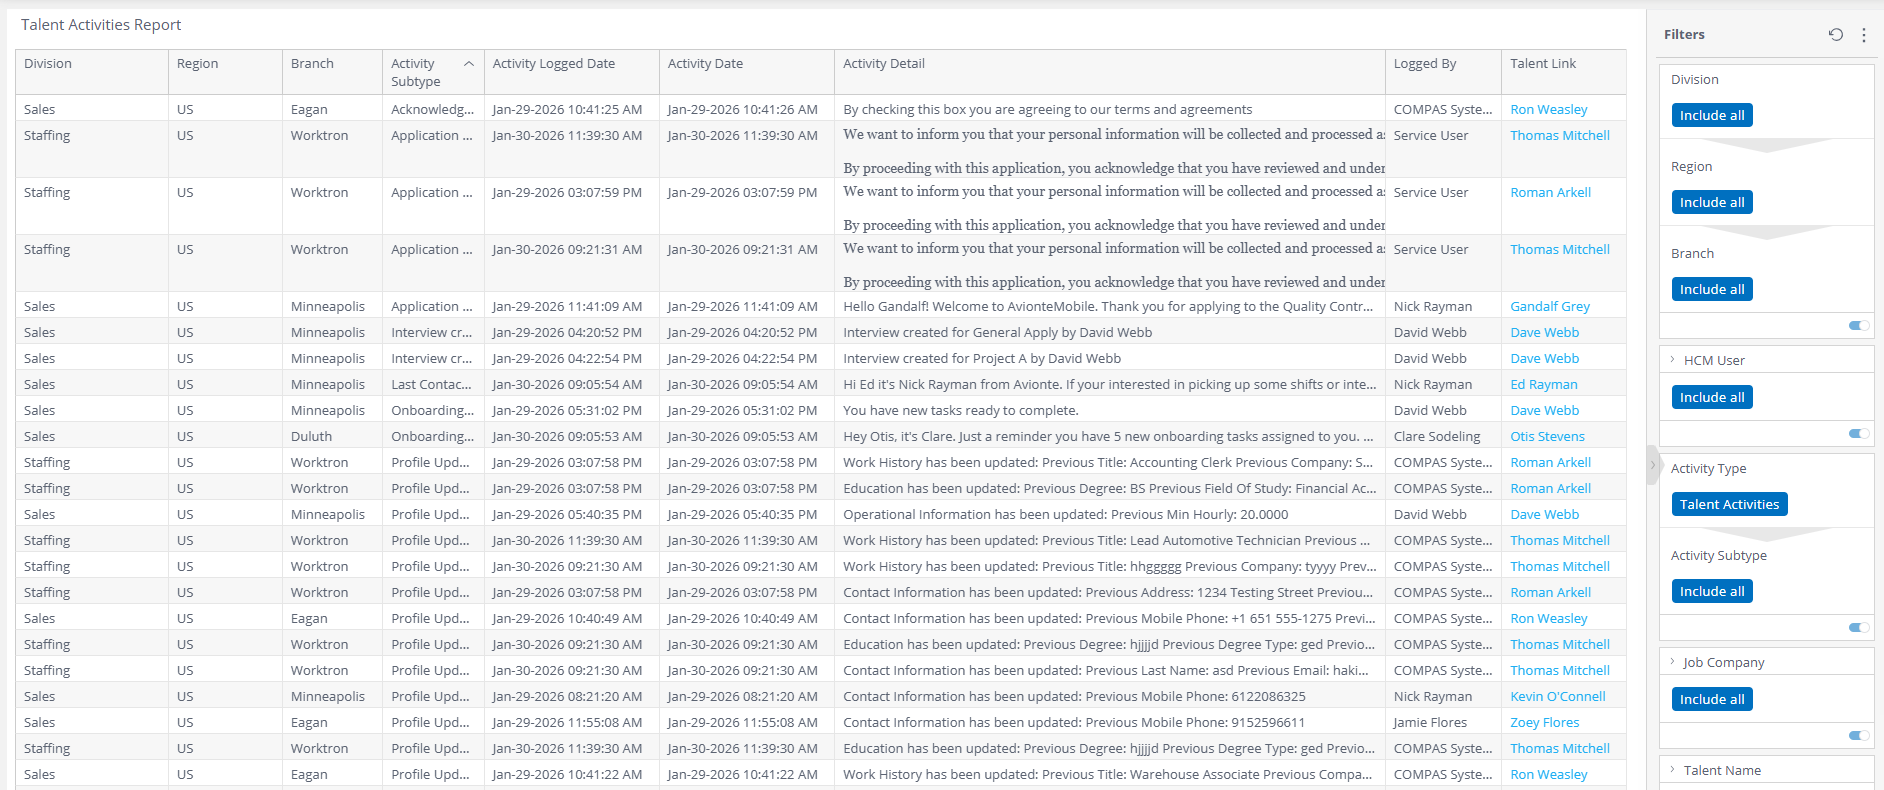Viewport: 1884px width, 790px height.
Task: Open Gandalf Grey talent link
Action: tap(1549, 307)
